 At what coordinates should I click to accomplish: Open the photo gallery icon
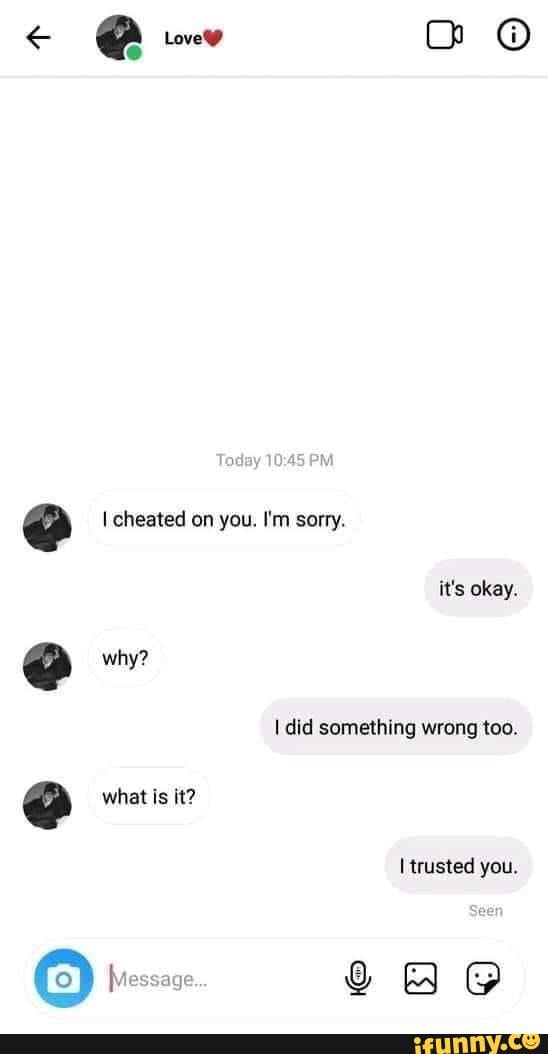click(x=420, y=978)
